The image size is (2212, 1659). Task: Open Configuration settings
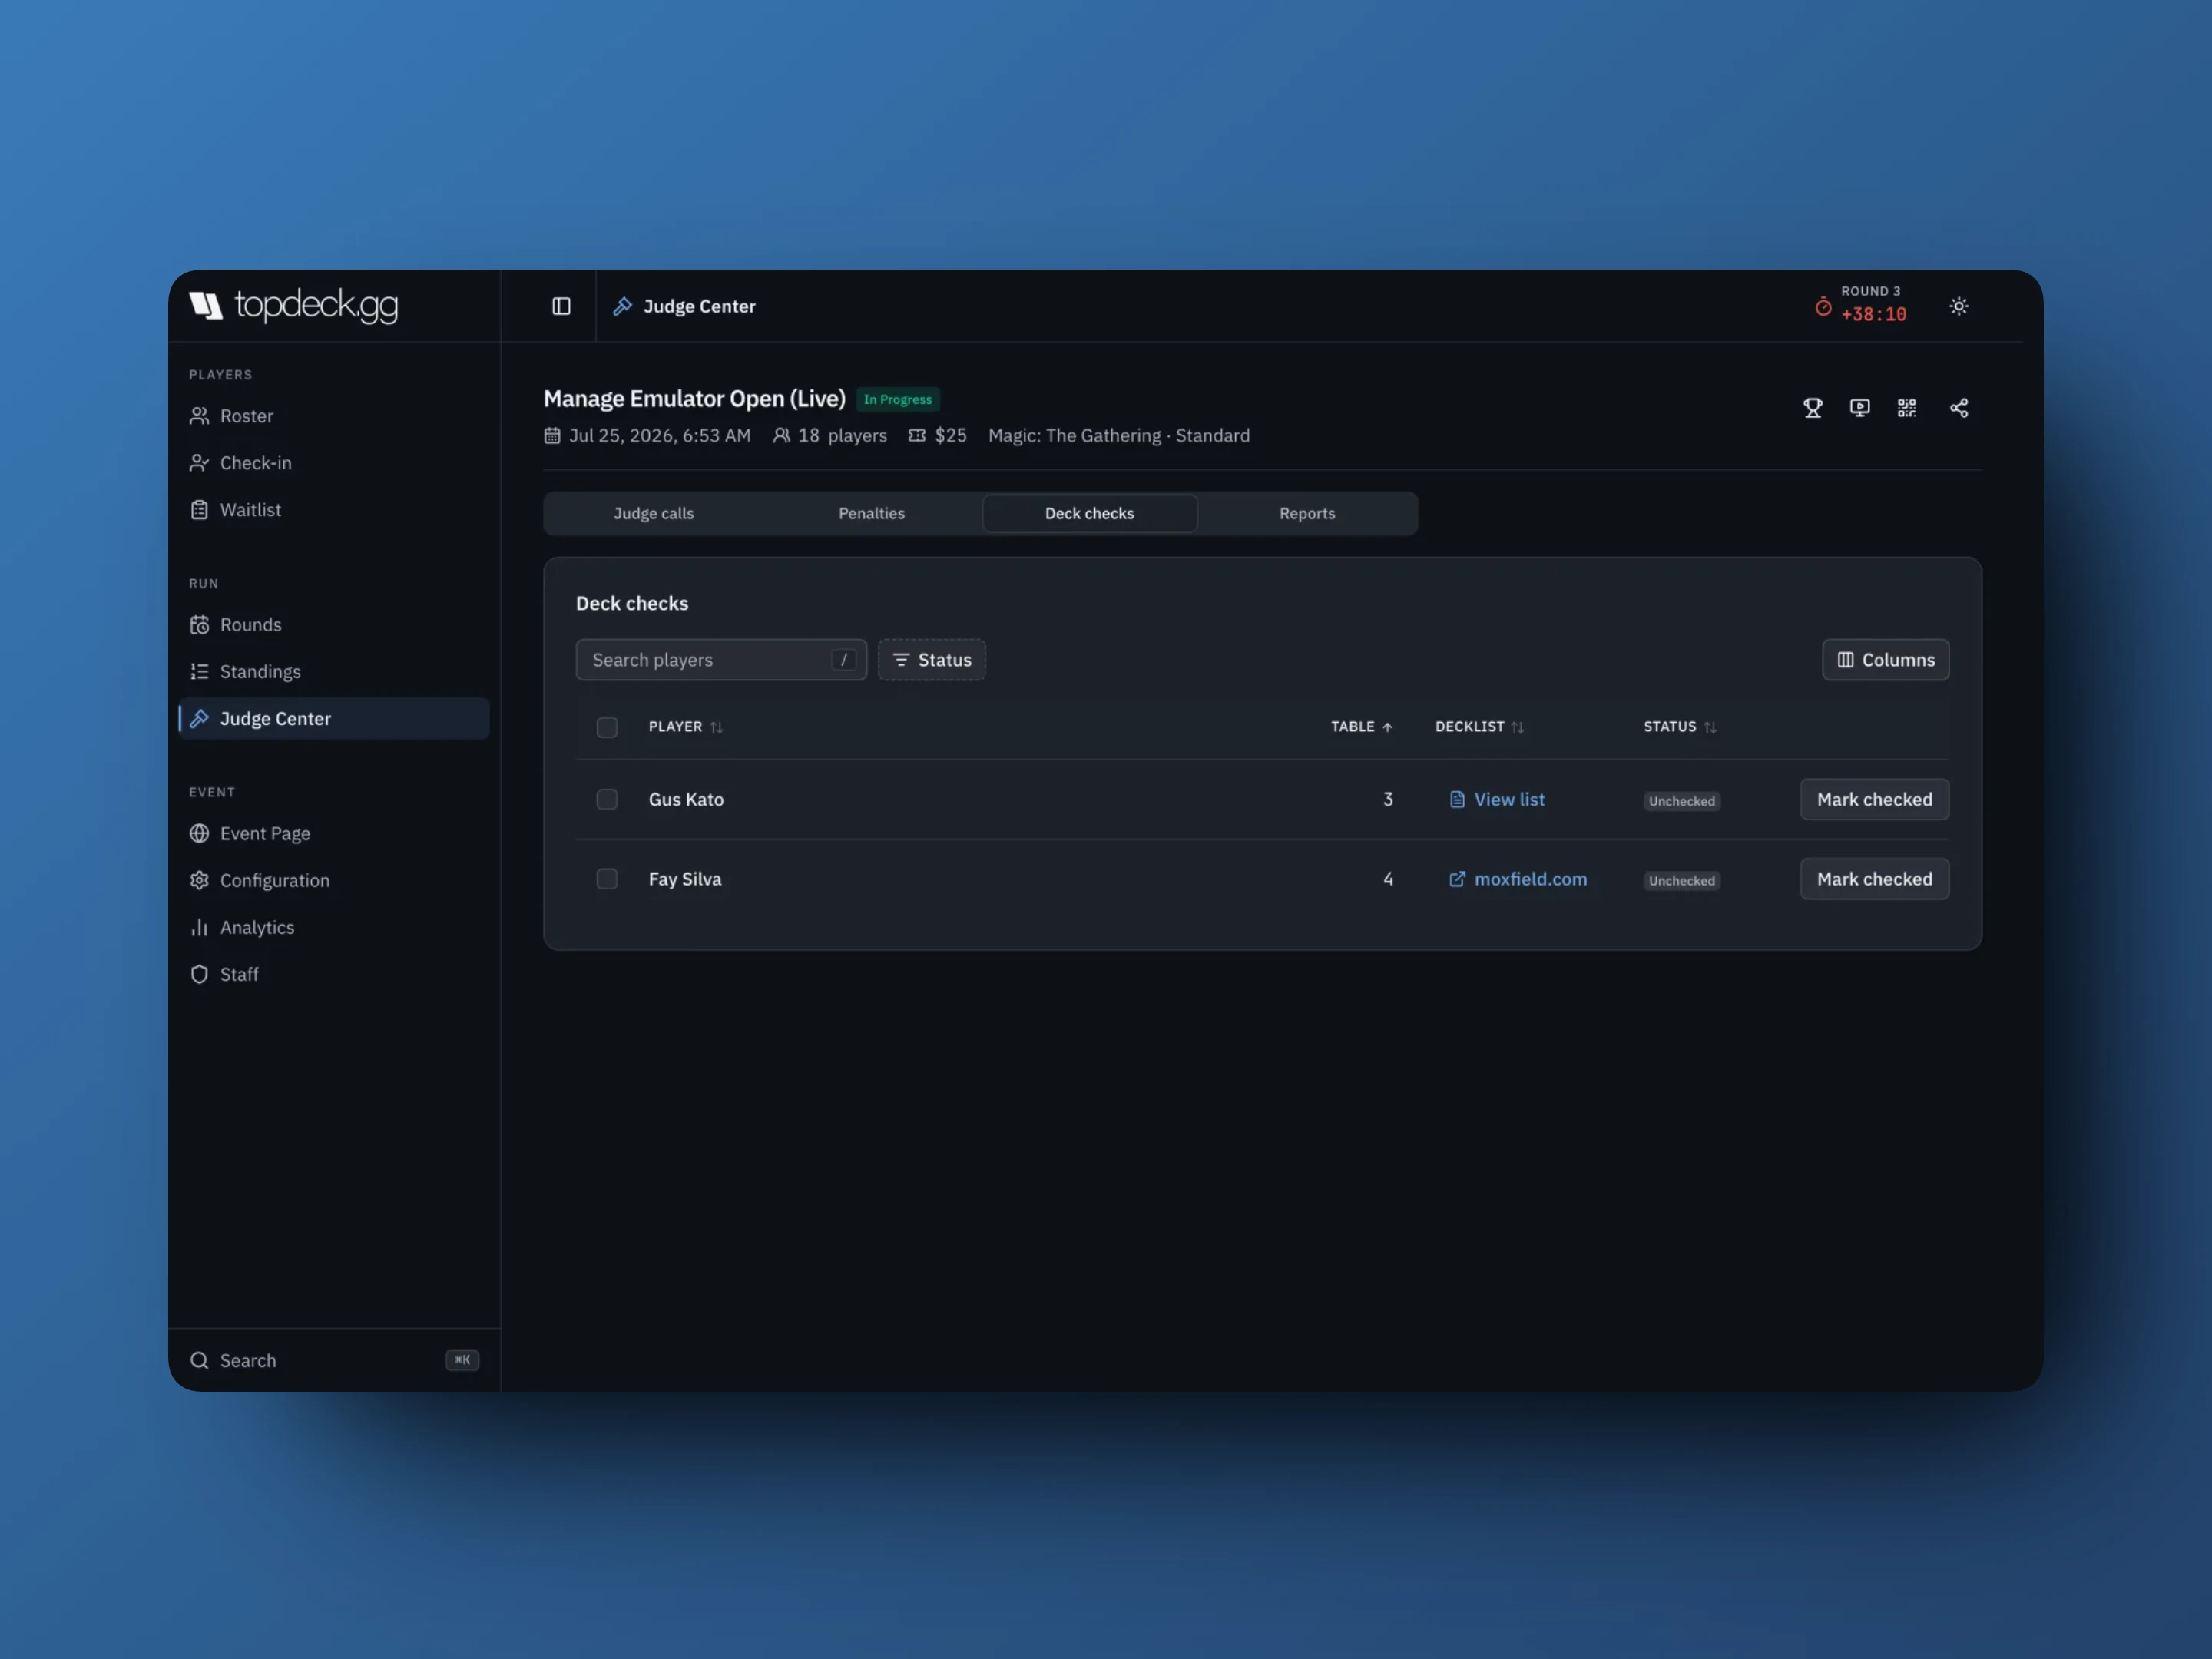(x=334, y=881)
